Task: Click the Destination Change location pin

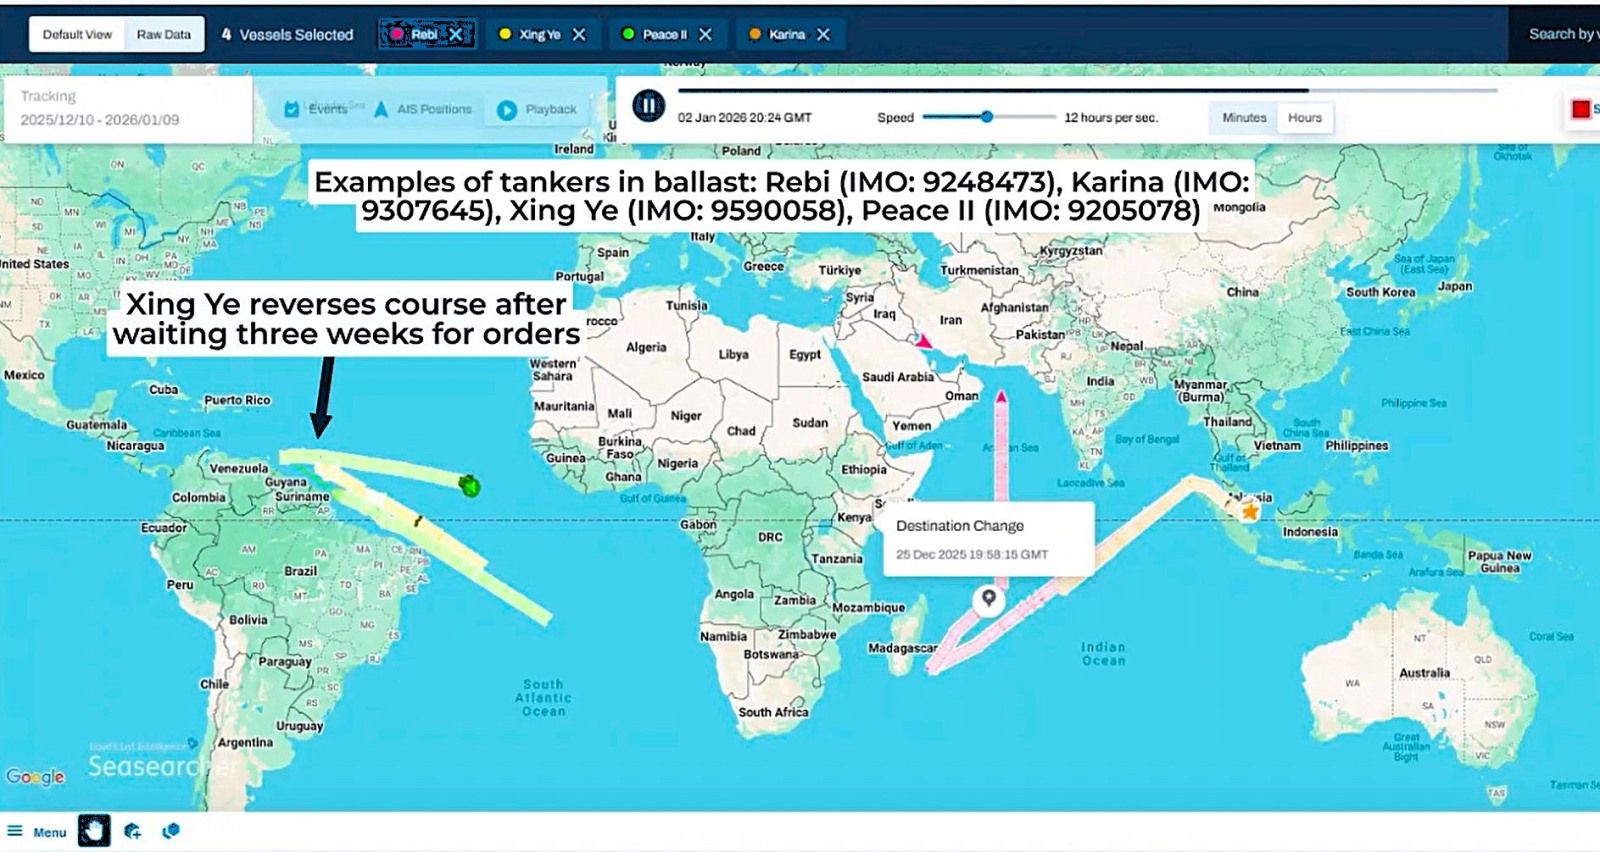Action: point(988,598)
